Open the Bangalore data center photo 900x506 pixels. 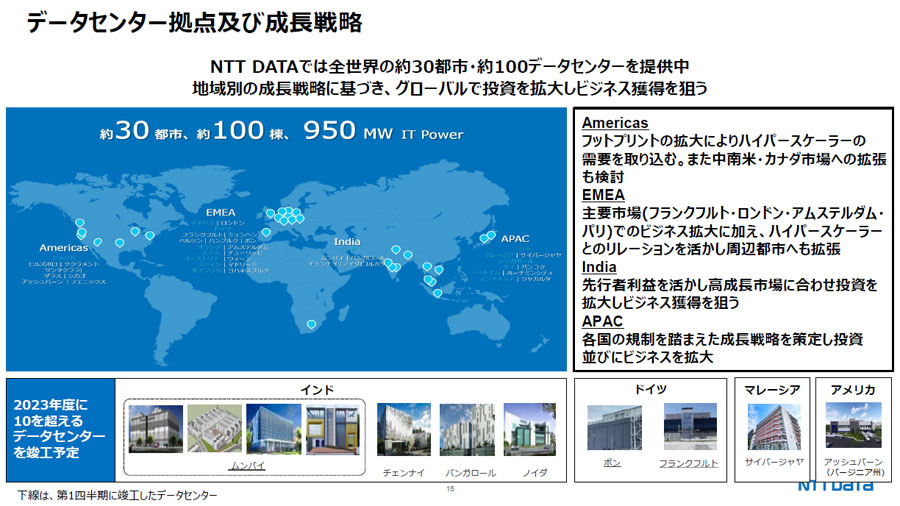pyautogui.click(x=467, y=429)
